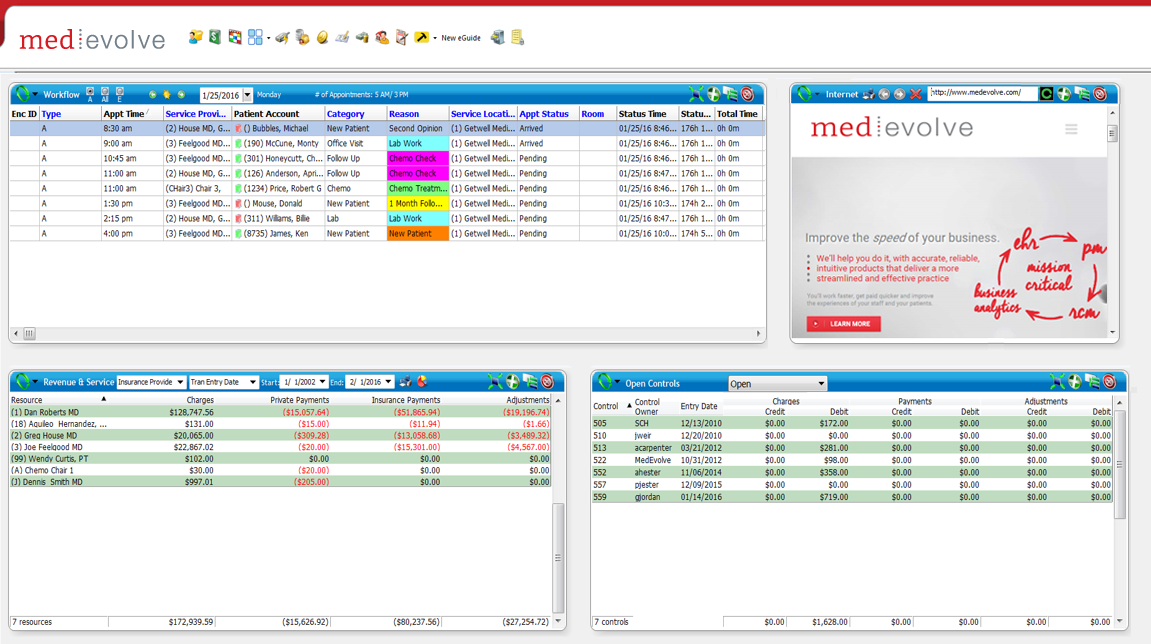Open the Start date 1/1/2002 dropdown

(x=322, y=382)
